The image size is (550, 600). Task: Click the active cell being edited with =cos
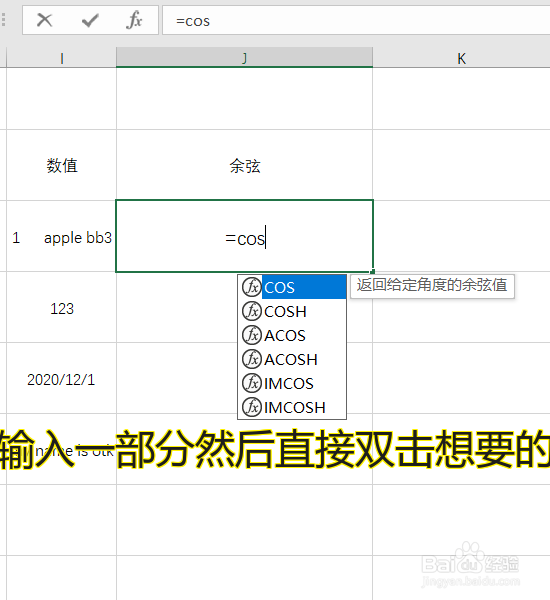244,236
